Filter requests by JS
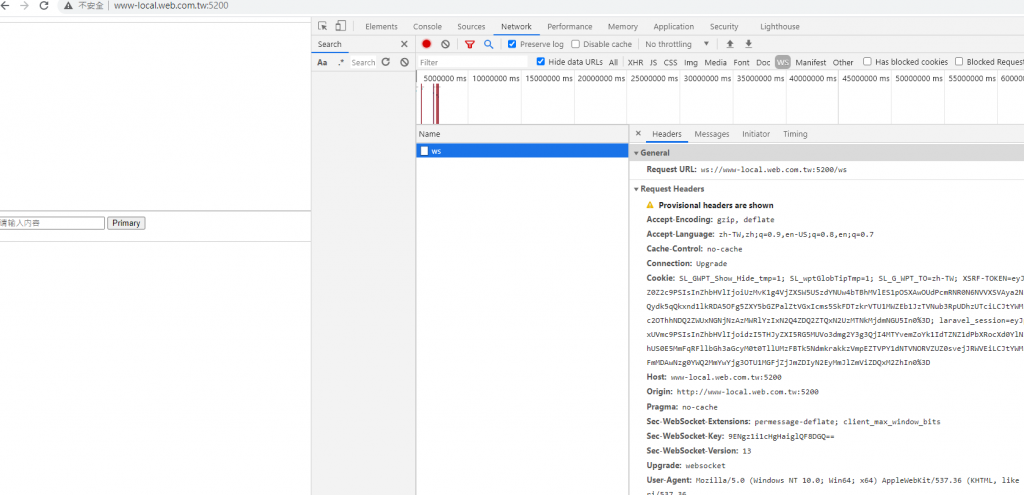Viewport: 1024px width, 495px height. (653, 63)
